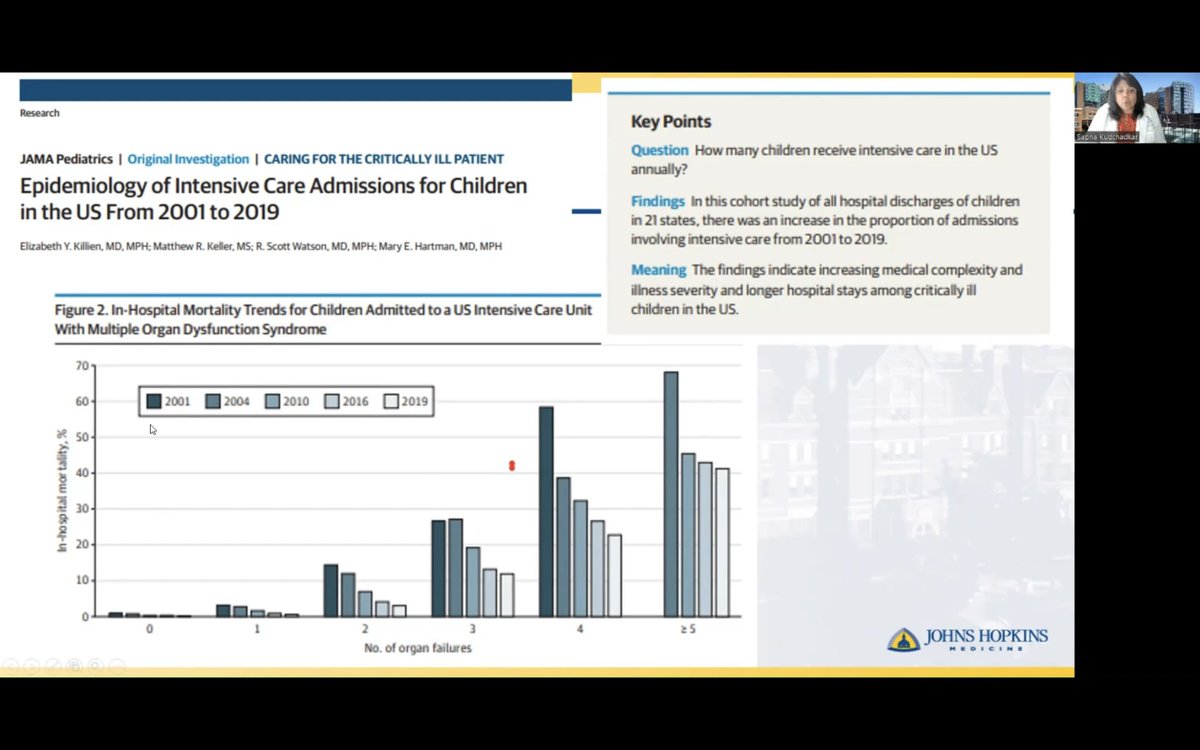Activate the slideshow zoom magnifier control
Screen dimensions: 1200x750
(96, 666)
